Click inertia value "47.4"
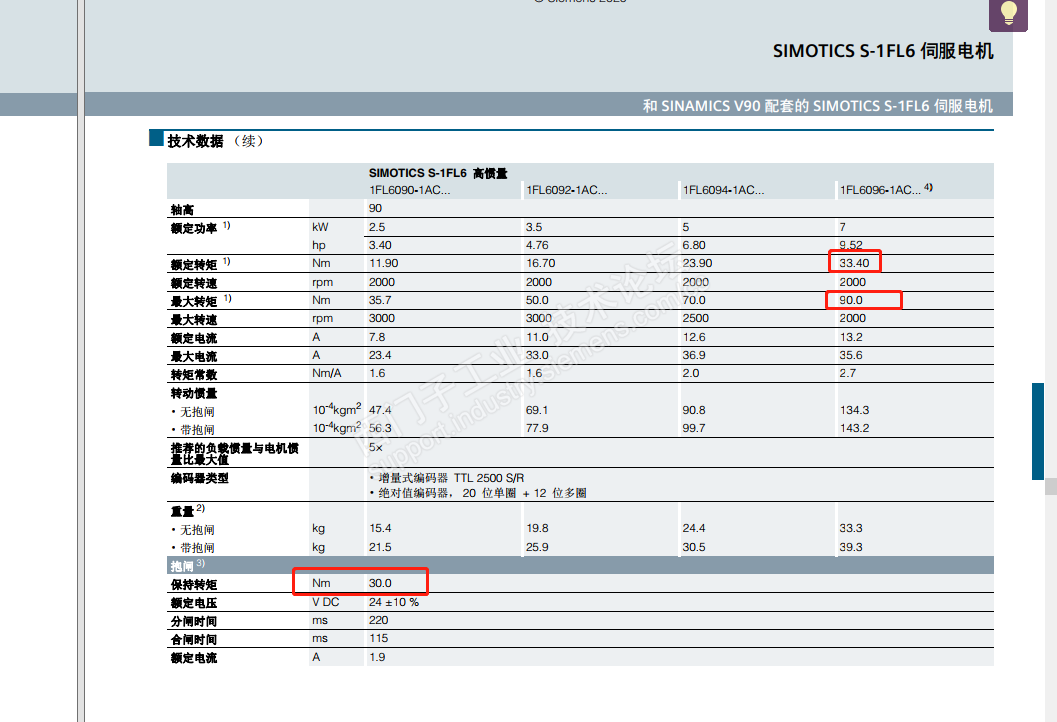The height and width of the screenshot is (722, 1057). (380, 410)
